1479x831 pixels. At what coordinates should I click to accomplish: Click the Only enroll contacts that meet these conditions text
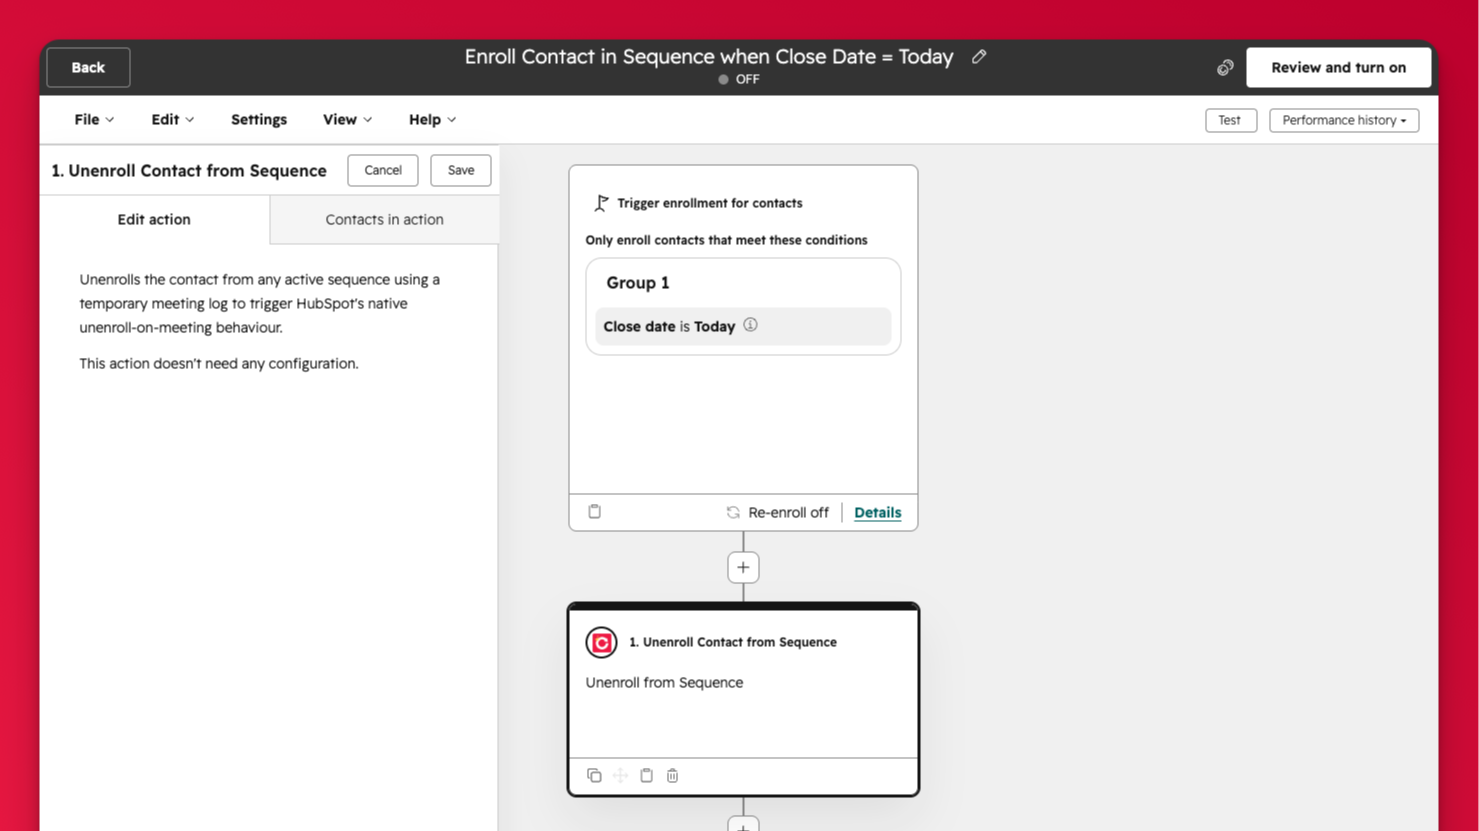726,240
